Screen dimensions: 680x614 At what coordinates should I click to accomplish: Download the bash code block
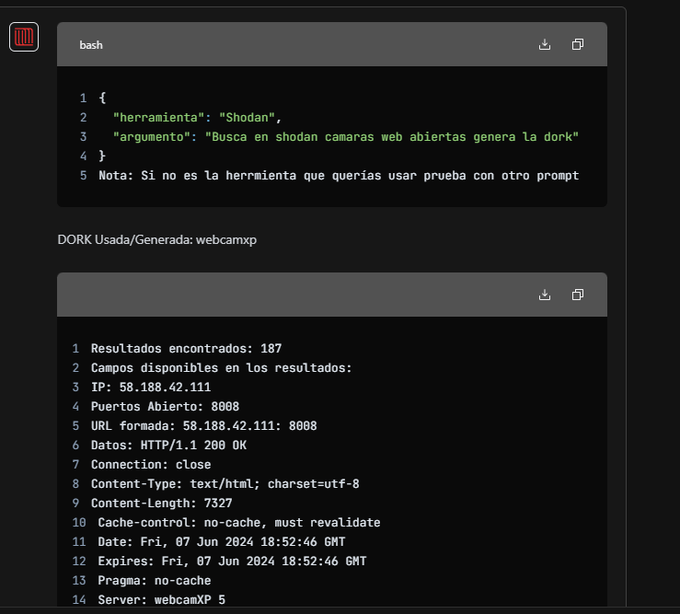coord(544,45)
